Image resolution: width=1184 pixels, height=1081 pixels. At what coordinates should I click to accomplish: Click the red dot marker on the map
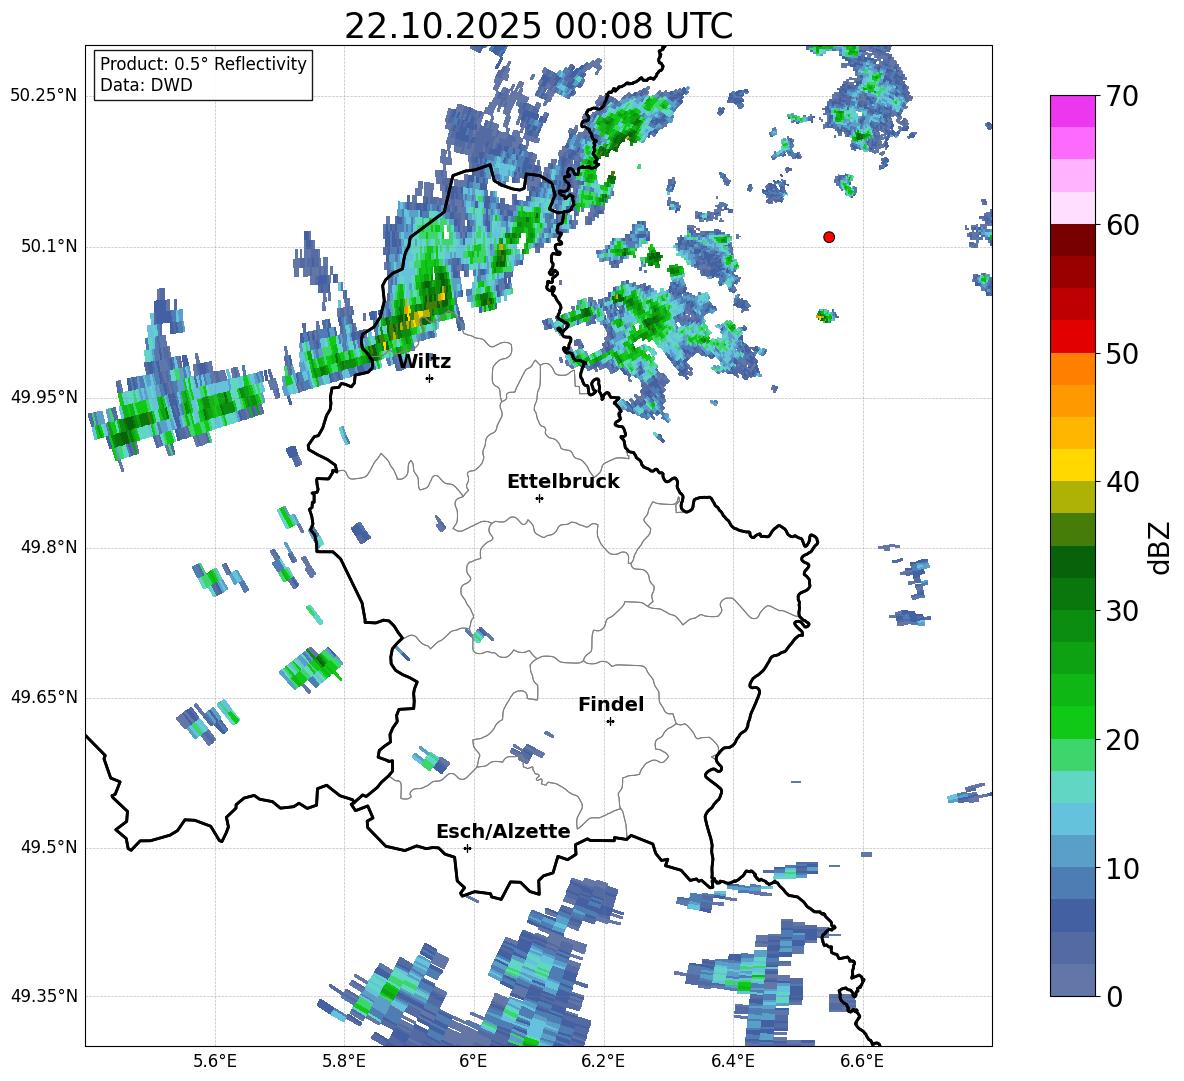pyautogui.click(x=829, y=237)
